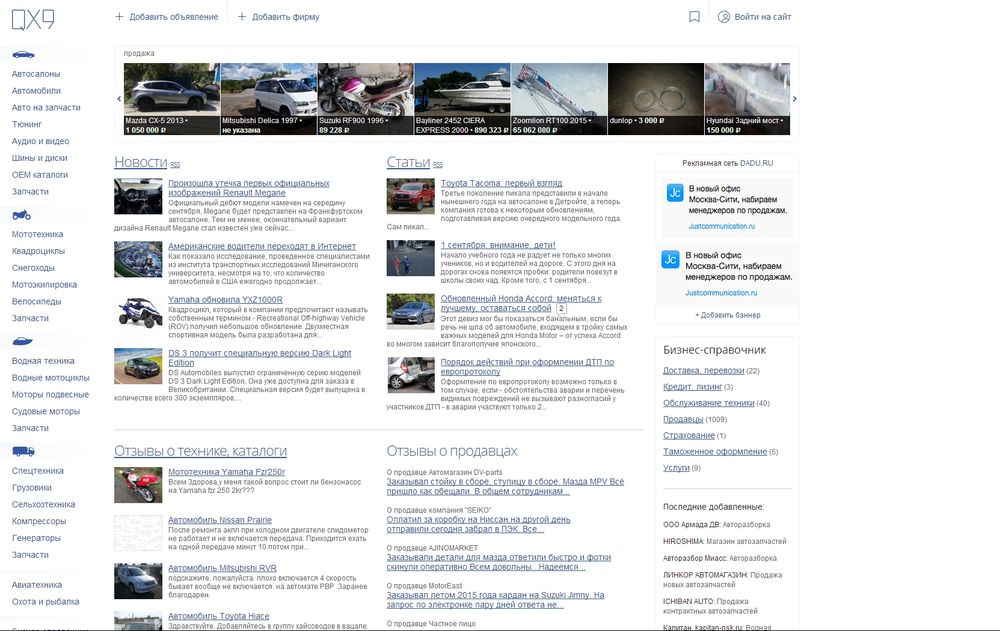Open Автомобиль Mitsubishi RVR review
Image resolution: width=1000 pixels, height=631 pixels.
[x=223, y=568]
